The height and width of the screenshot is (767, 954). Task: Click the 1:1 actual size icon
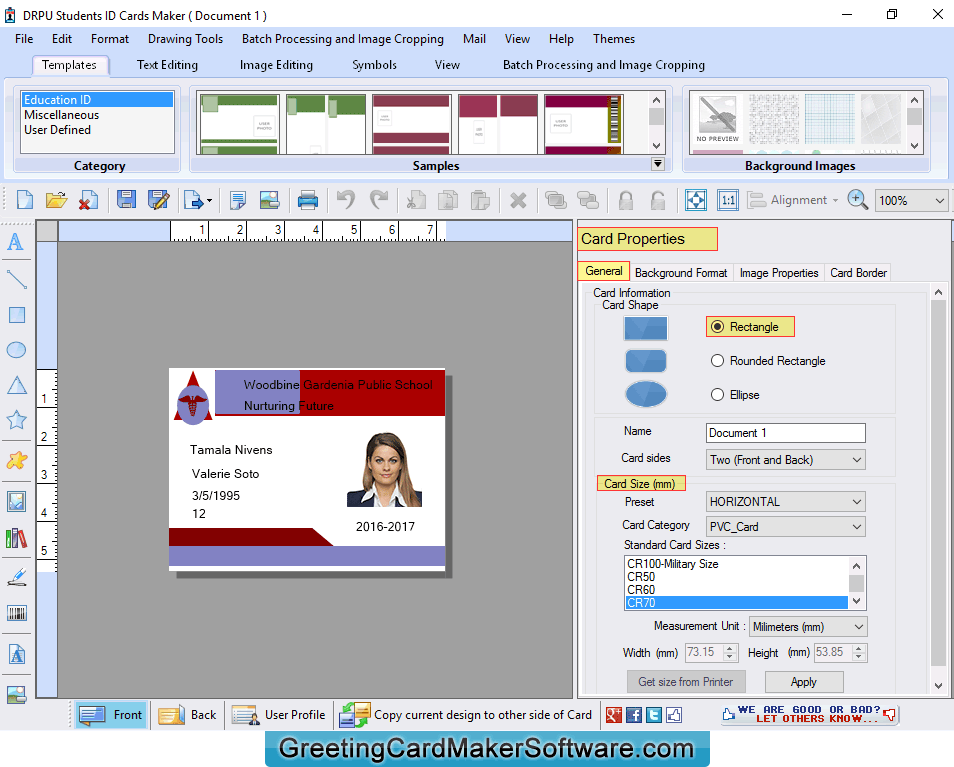(728, 200)
